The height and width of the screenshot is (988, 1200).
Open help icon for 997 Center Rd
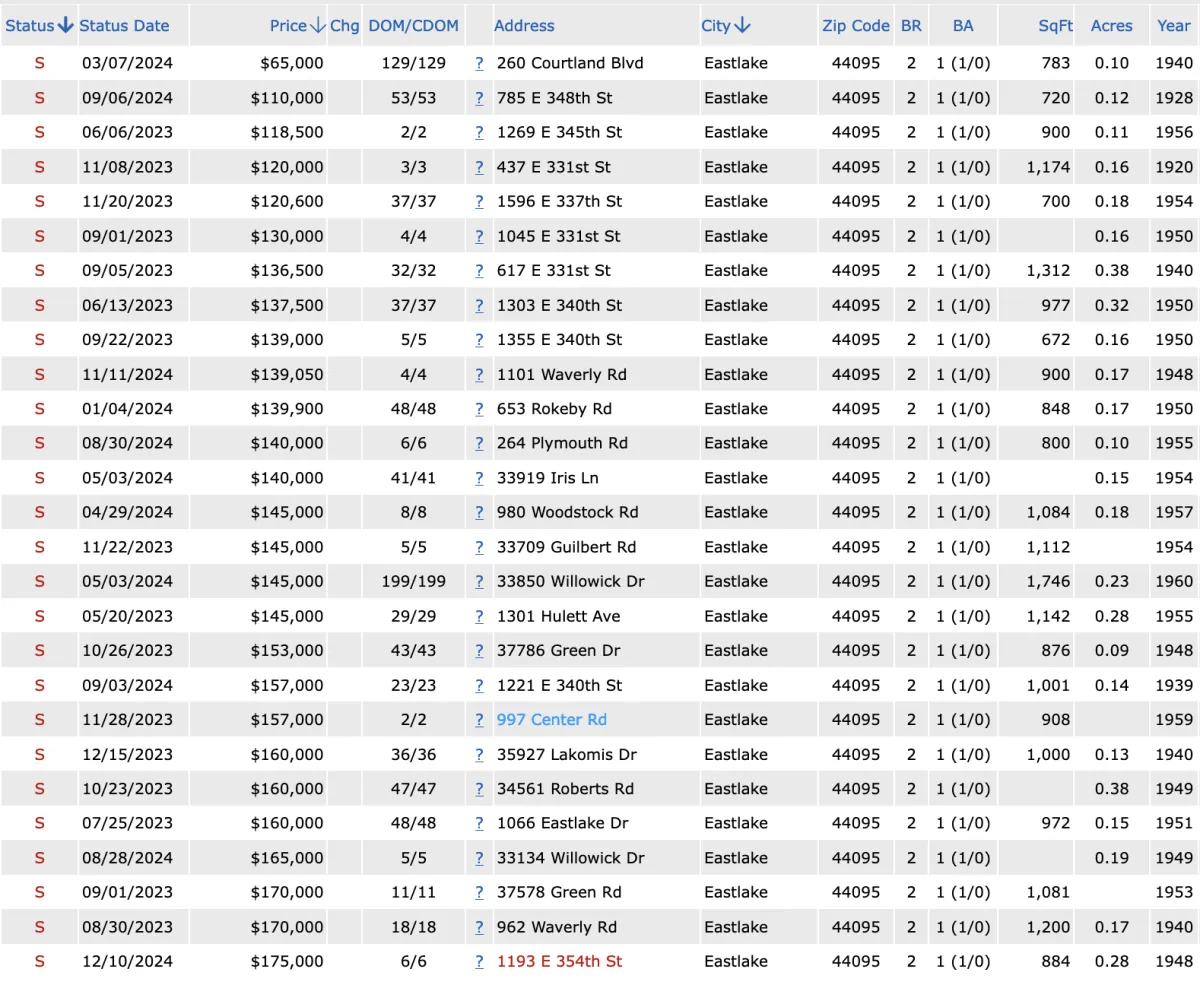pos(479,719)
